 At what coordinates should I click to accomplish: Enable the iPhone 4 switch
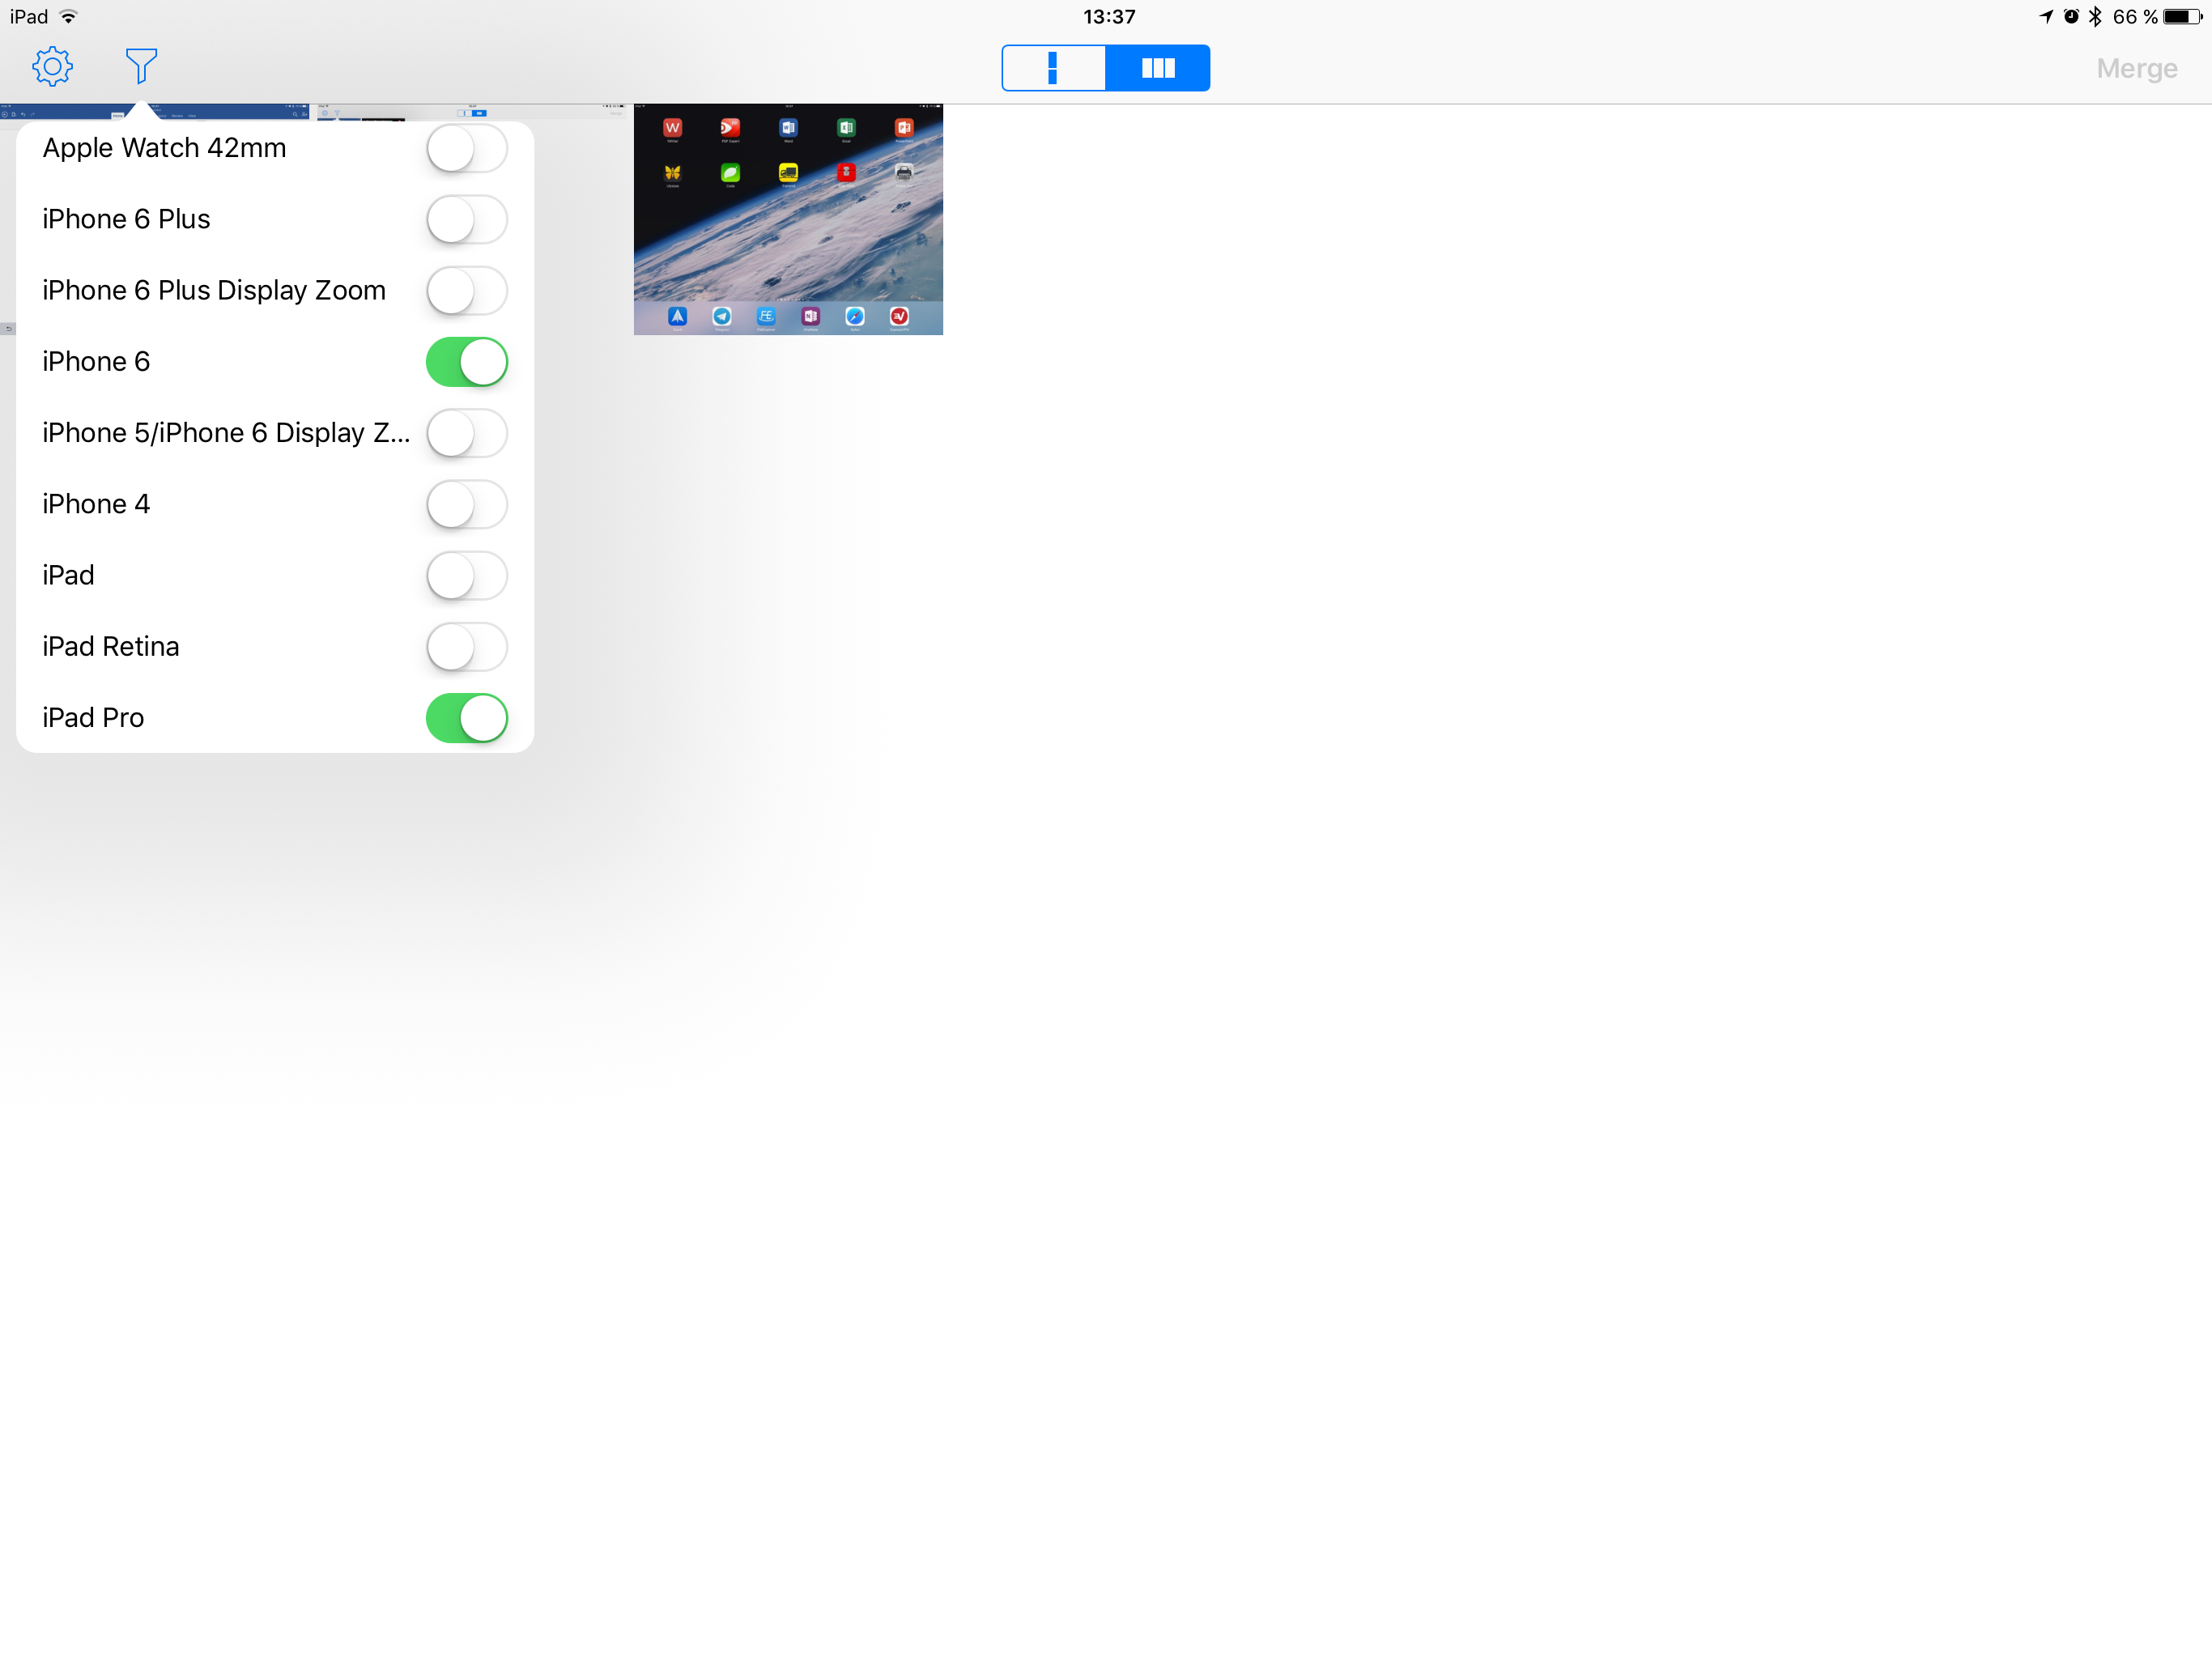click(x=467, y=504)
